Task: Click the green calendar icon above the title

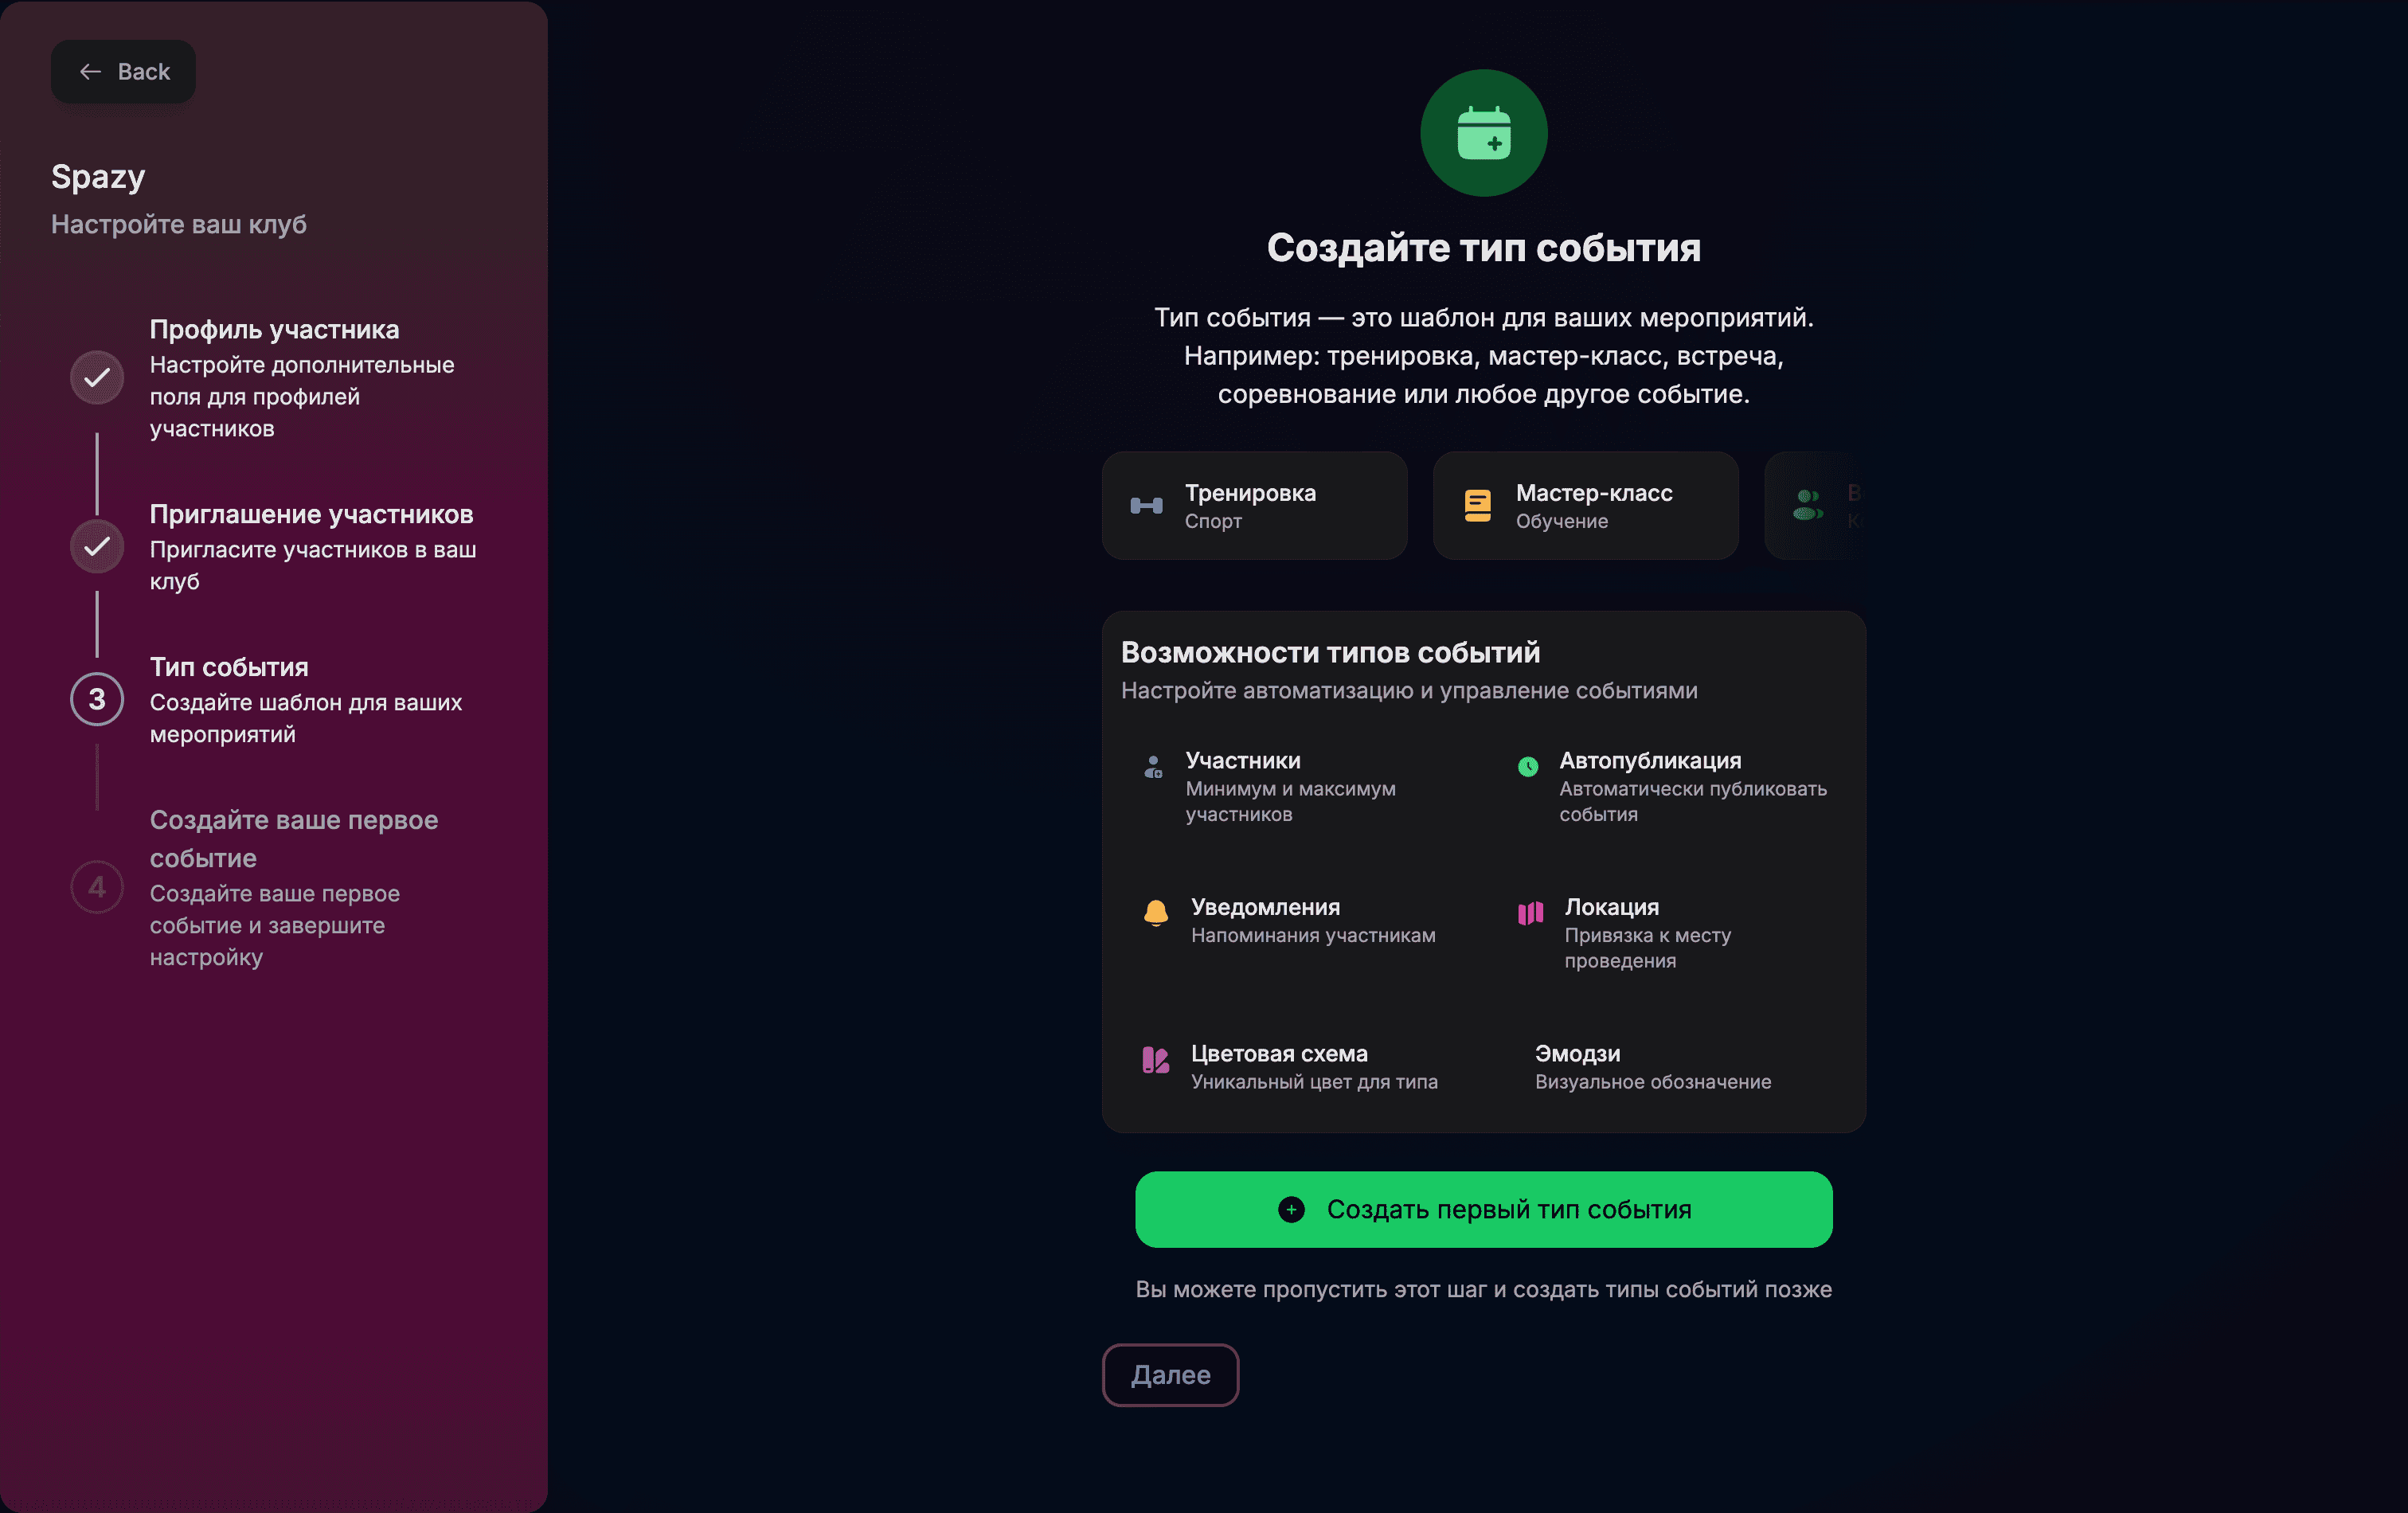Action: 1483,132
